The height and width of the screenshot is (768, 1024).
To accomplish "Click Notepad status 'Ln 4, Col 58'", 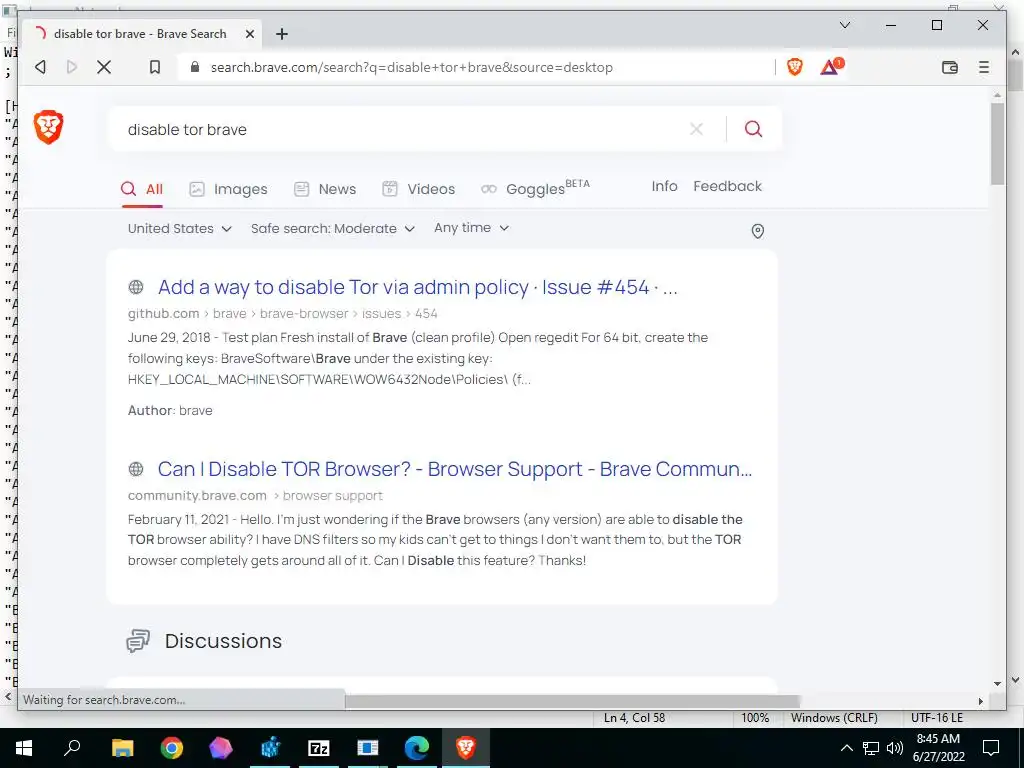I will coord(634,718).
